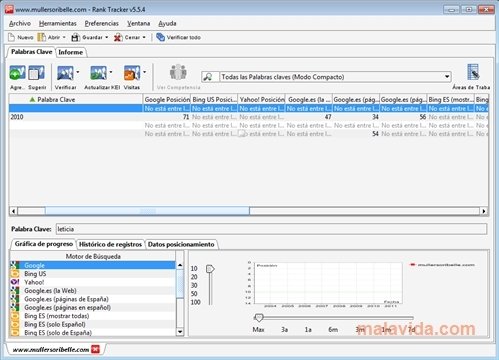Save project using Guardar icon
Screen dimensions: 499x360
[x=75, y=37]
